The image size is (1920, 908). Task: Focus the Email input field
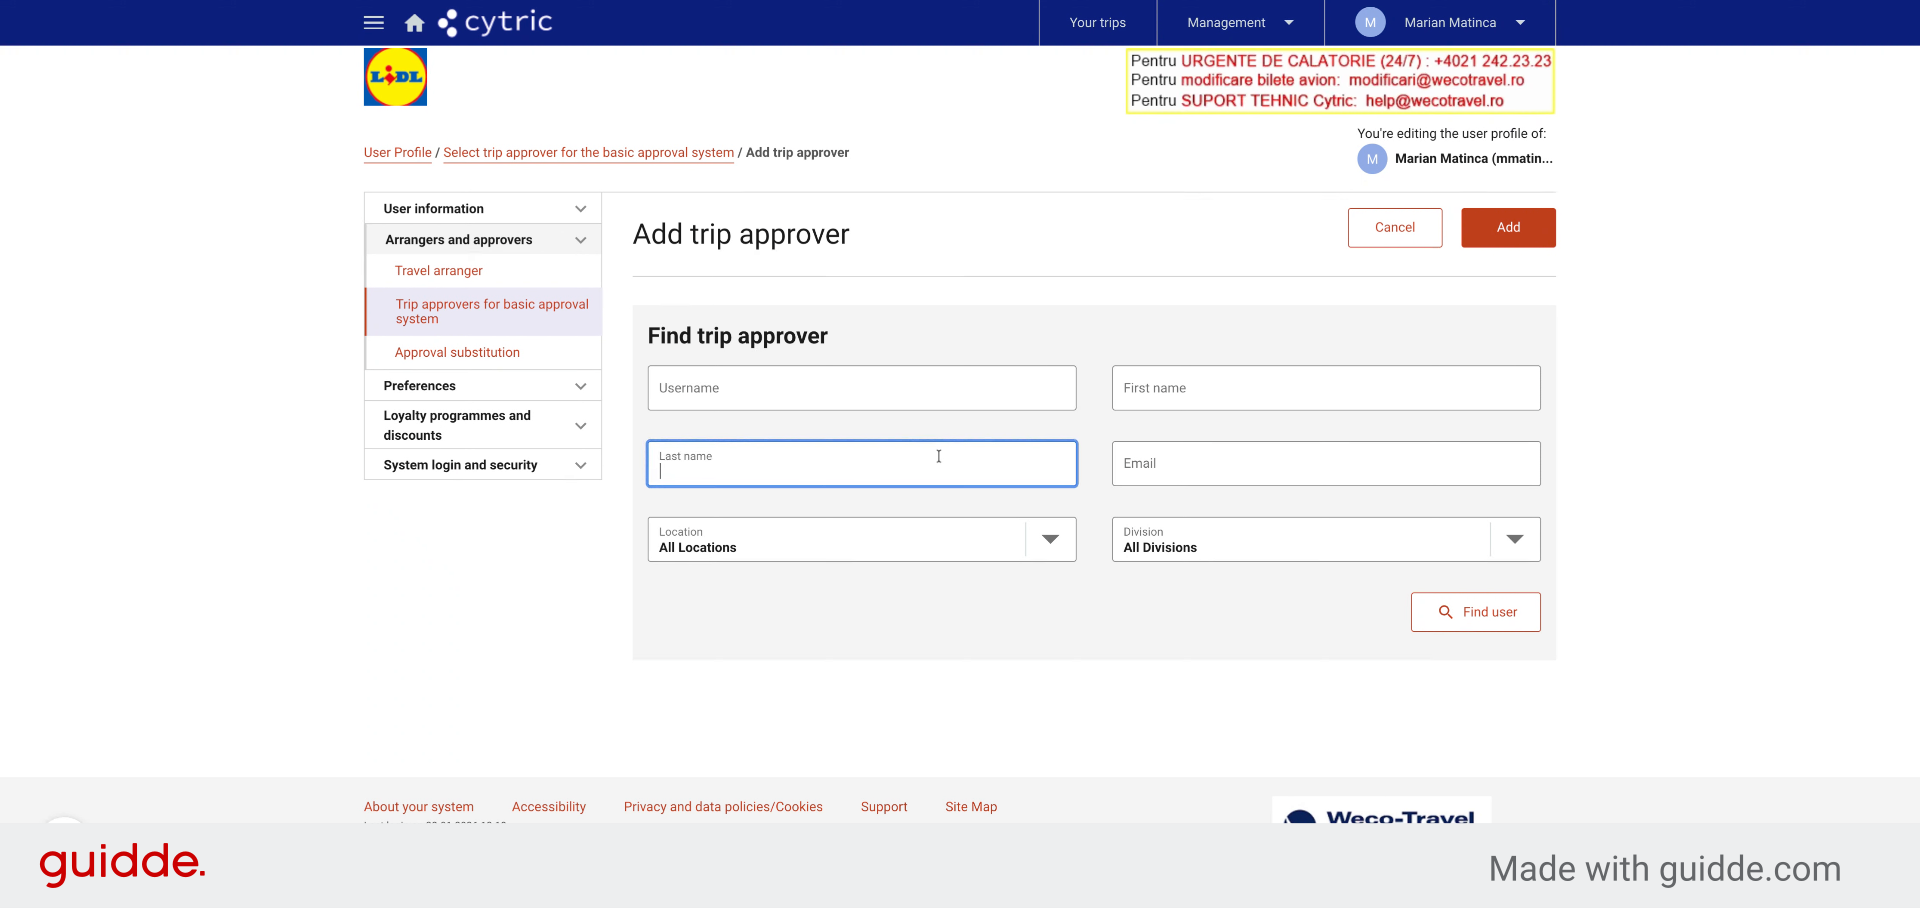(1326, 464)
